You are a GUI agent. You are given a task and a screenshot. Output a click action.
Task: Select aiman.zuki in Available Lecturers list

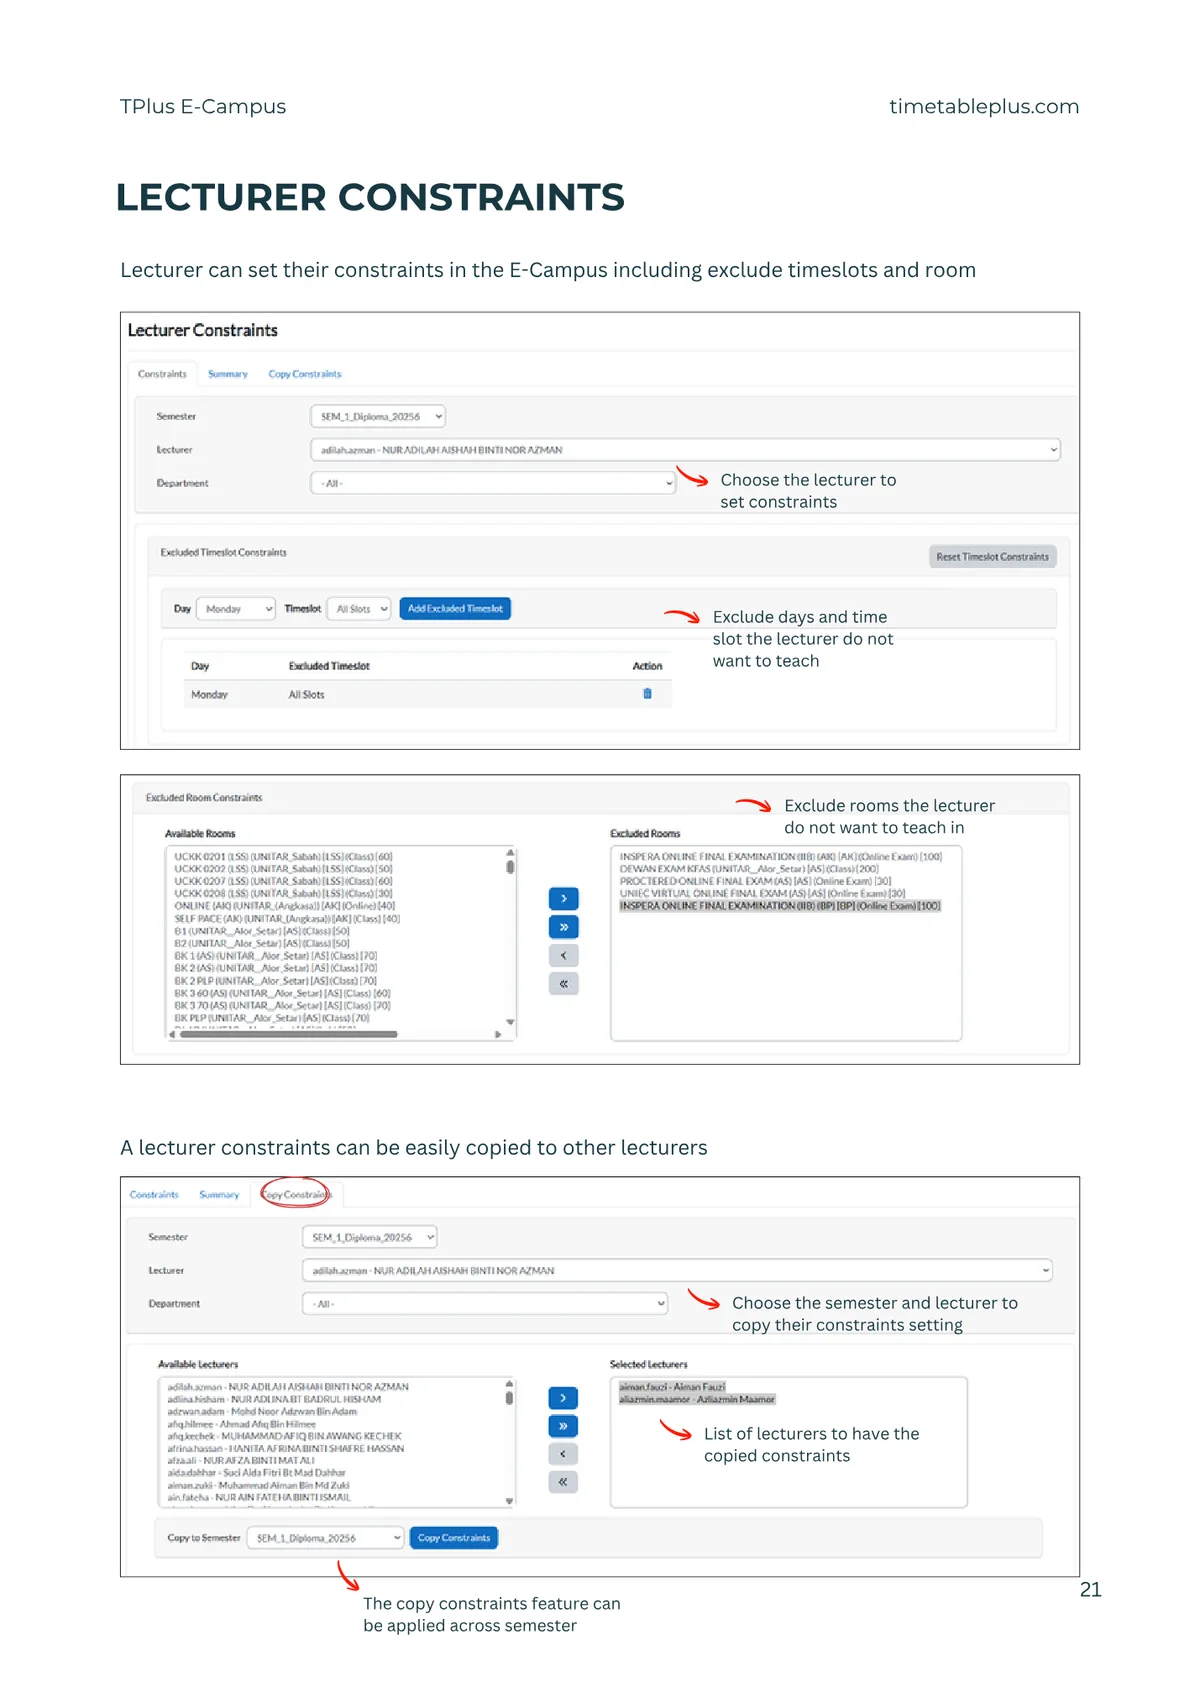click(x=258, y=1486)
